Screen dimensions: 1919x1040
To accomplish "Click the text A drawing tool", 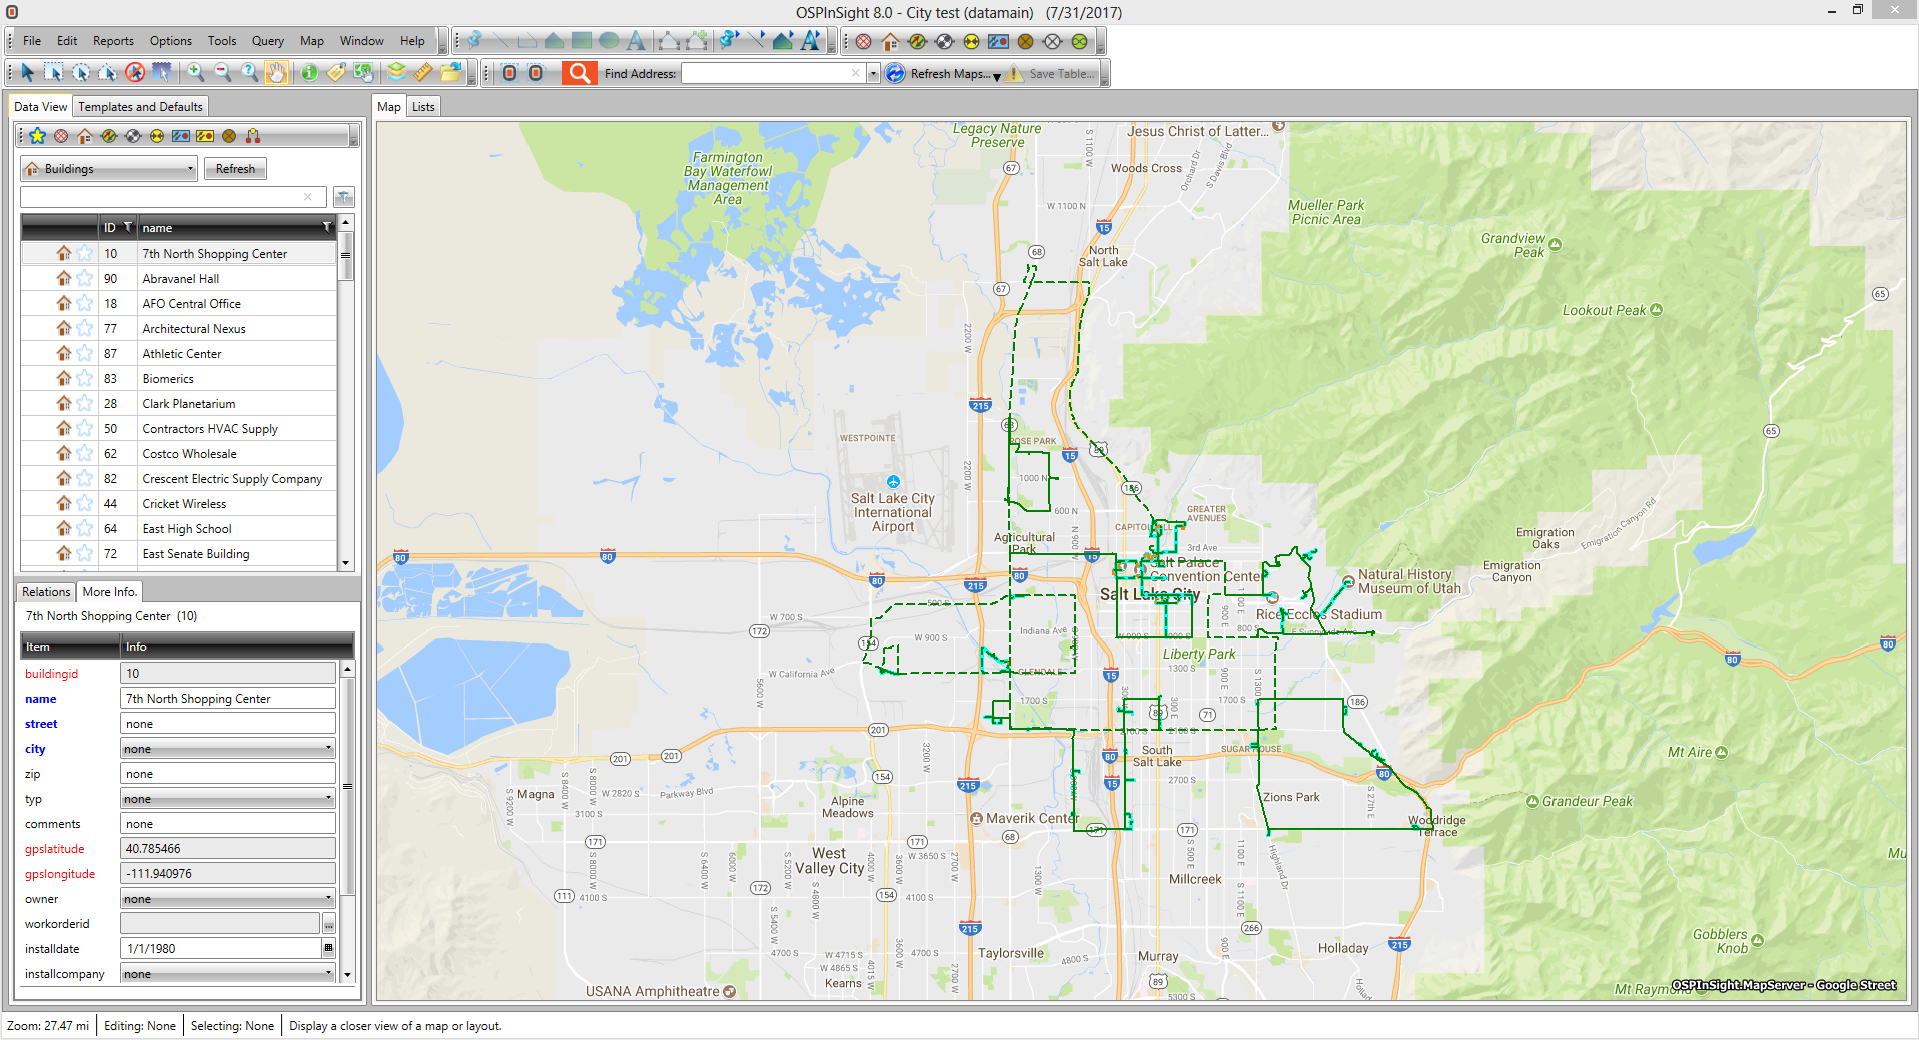I will [636, 41].
